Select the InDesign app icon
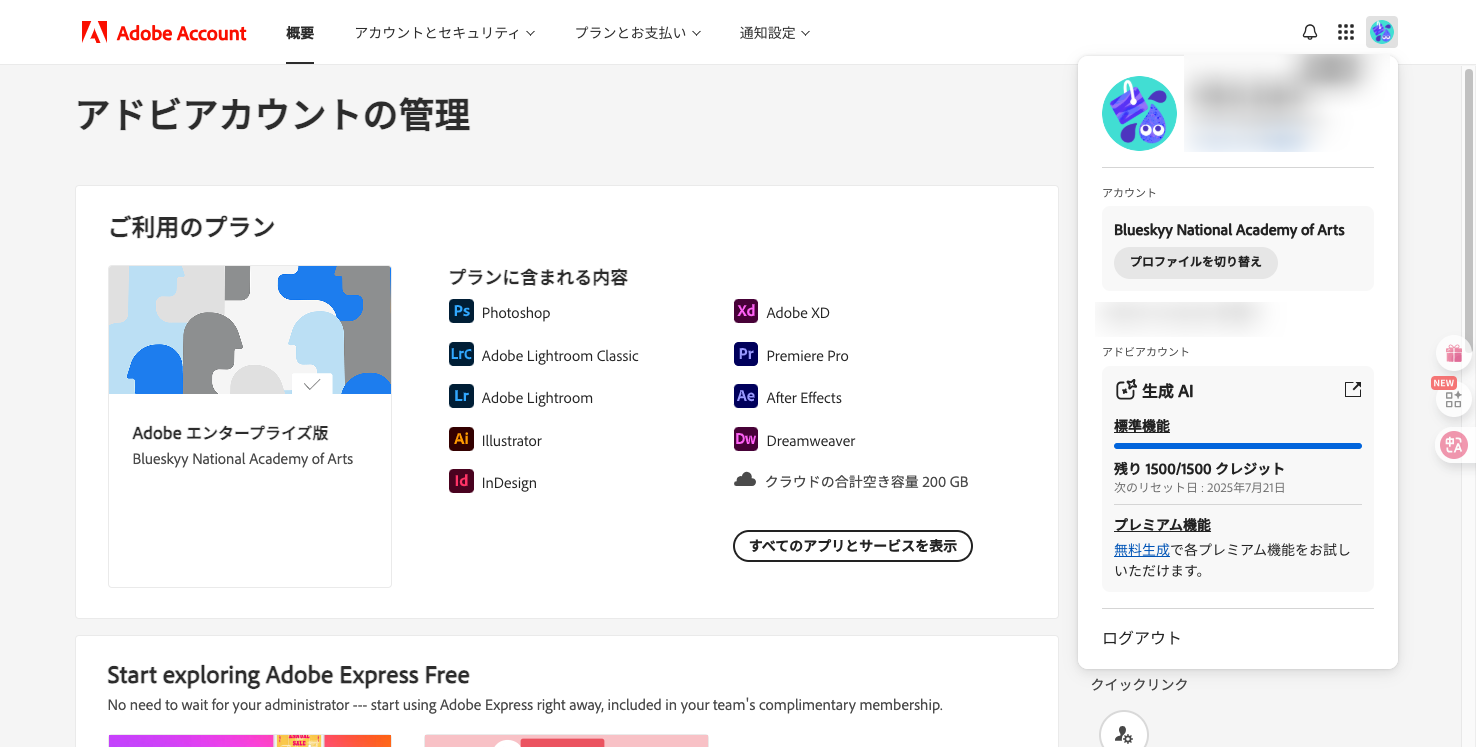 461,482
